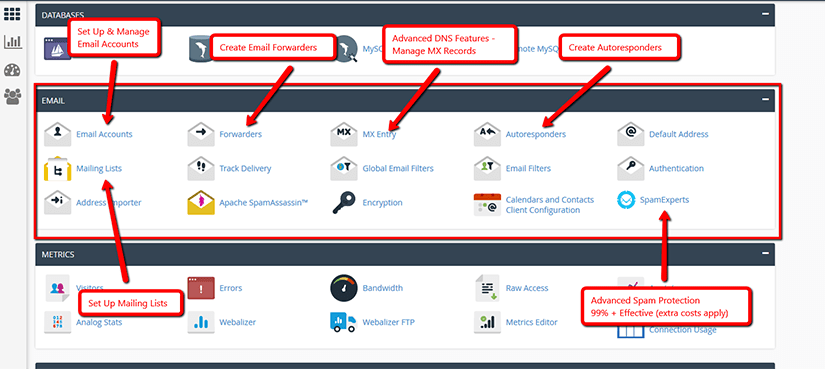This screenshot has width=825, height=369.
Task: Open the user manager people sidebar icon
Action: pyautogui.click(x=12, y=96)
